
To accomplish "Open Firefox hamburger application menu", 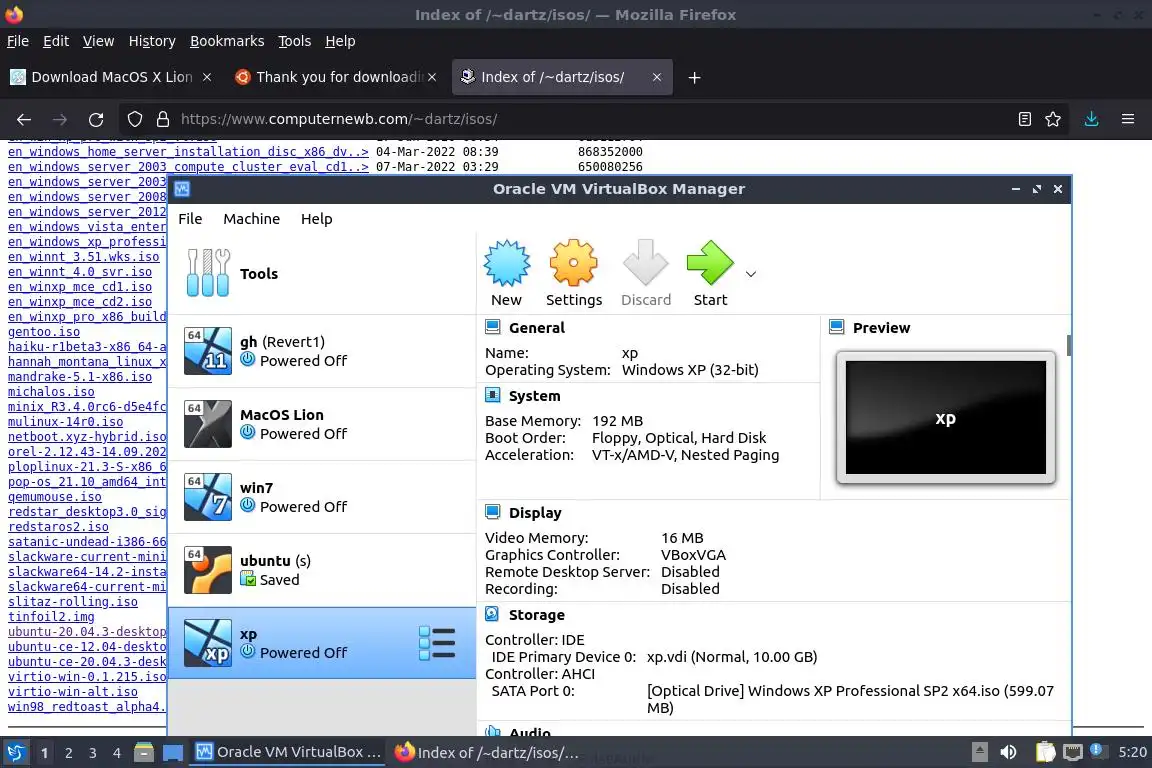I will click(1128, 119).
